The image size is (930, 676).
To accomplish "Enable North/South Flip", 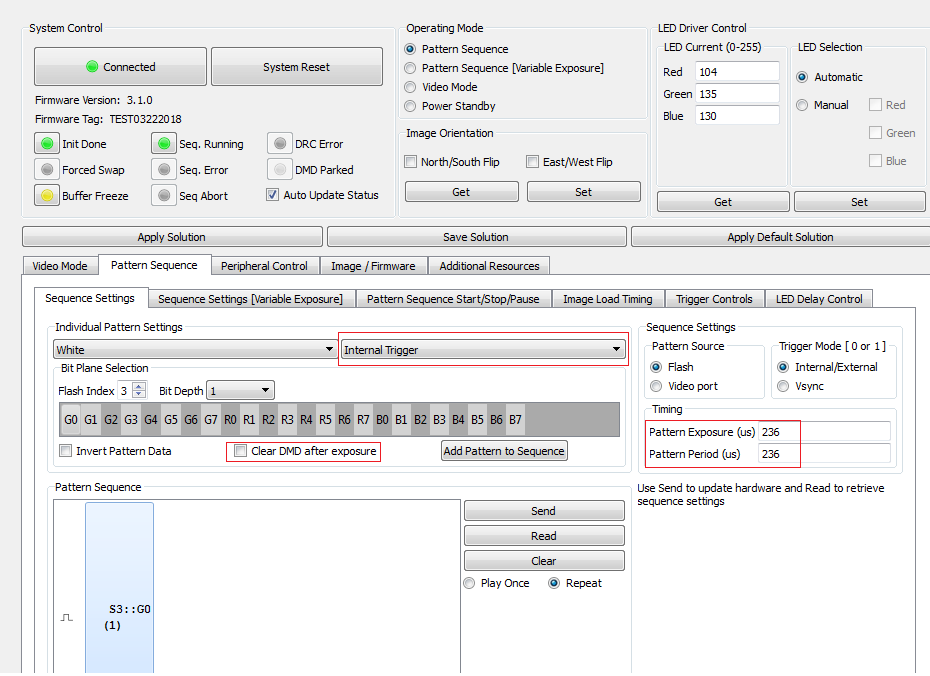I will pos(410,161).
